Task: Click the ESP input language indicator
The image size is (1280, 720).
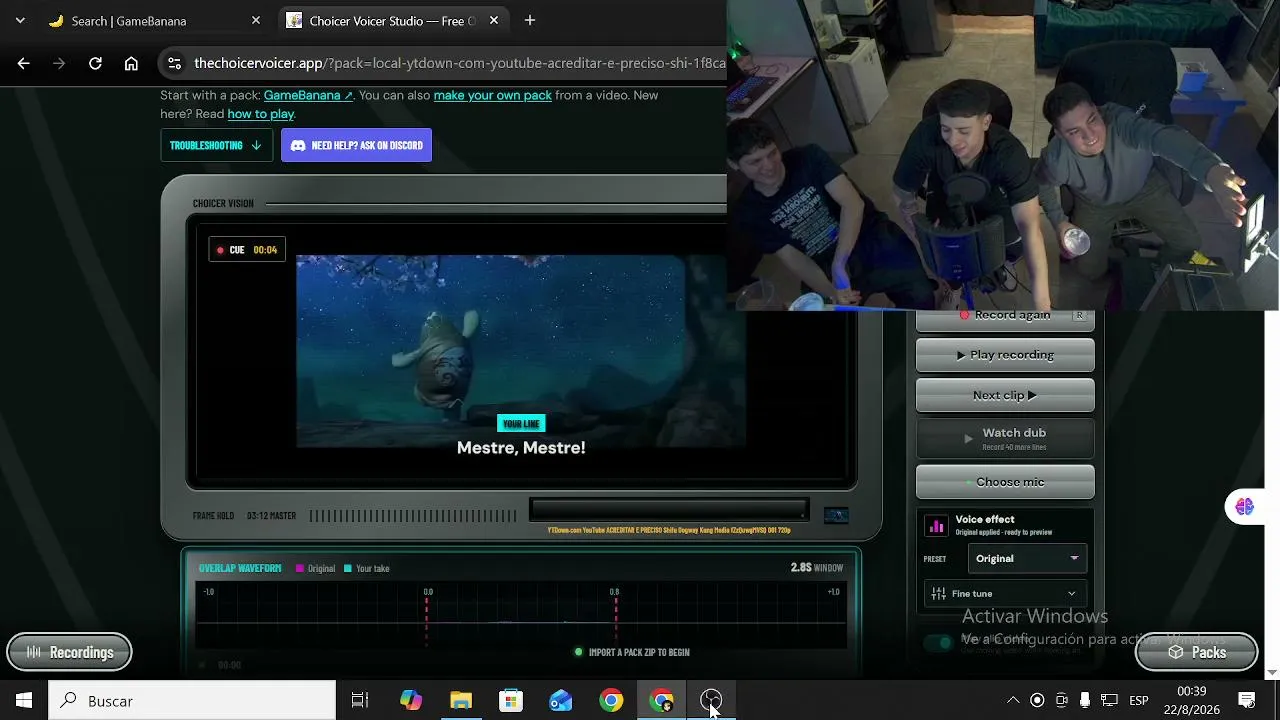Action: click(x=1139, y=700)
